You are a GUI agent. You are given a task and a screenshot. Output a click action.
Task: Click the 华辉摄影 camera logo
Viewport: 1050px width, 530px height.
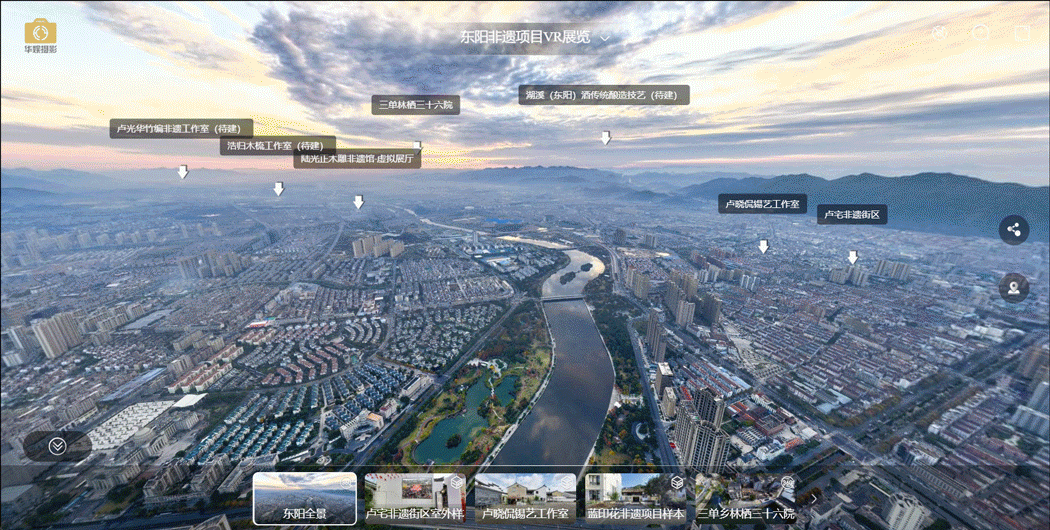pos(40,34)
